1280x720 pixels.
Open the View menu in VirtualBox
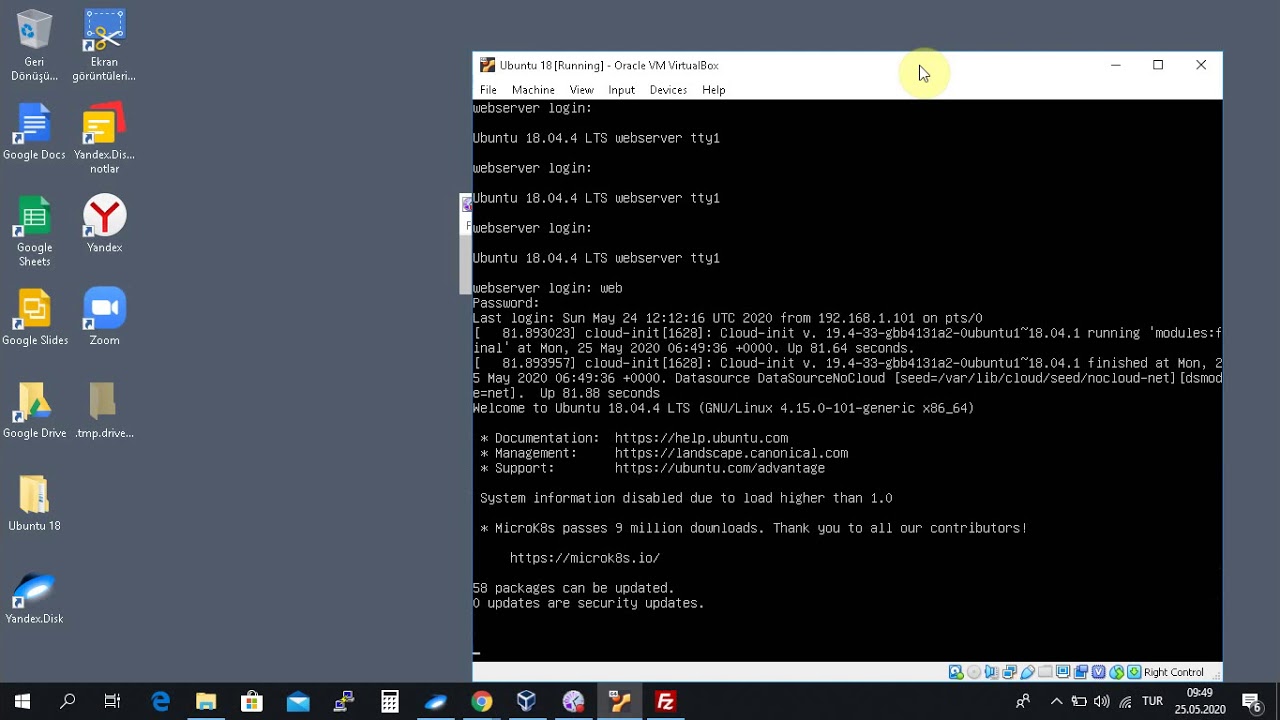point(581,90)
